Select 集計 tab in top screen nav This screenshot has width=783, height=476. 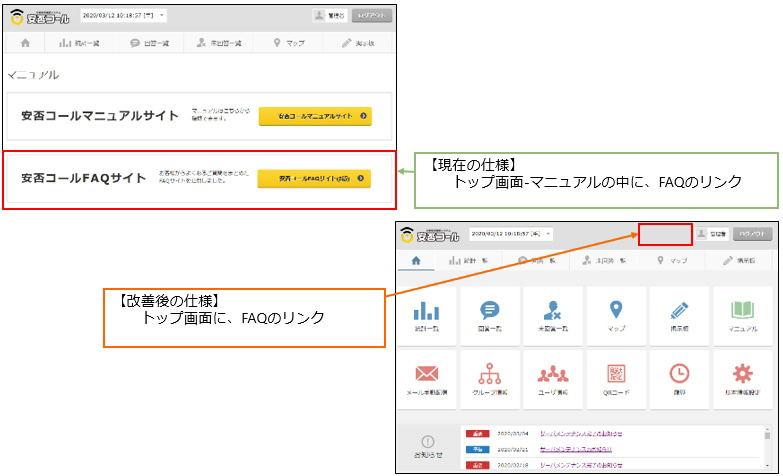(468, 260)
